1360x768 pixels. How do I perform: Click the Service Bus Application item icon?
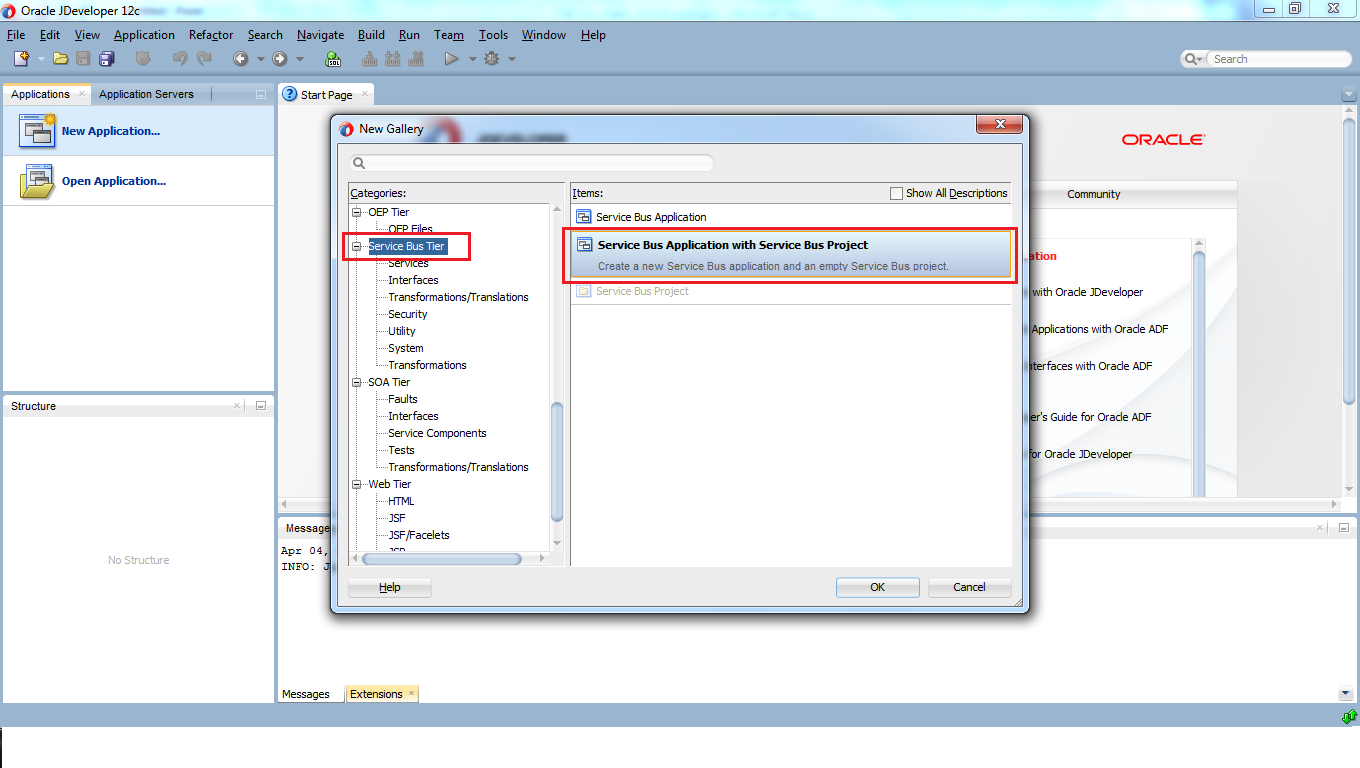point(584,217)
